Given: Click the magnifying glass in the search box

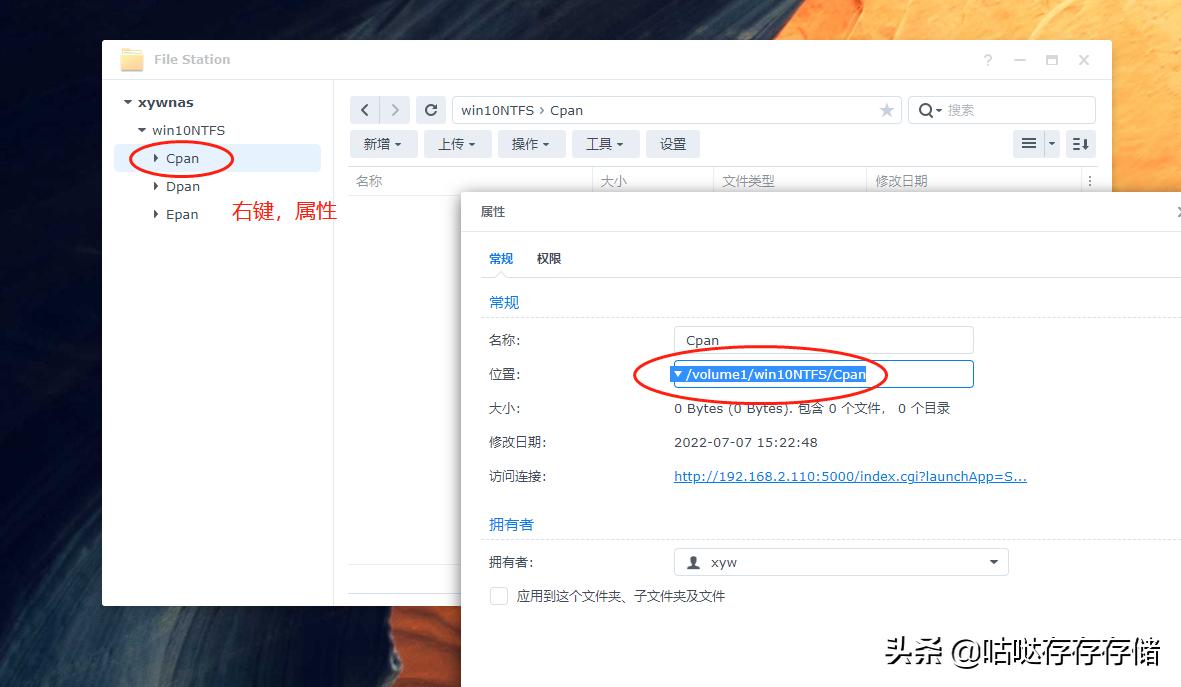Looking at the screenshot, I should click(925, 110).
